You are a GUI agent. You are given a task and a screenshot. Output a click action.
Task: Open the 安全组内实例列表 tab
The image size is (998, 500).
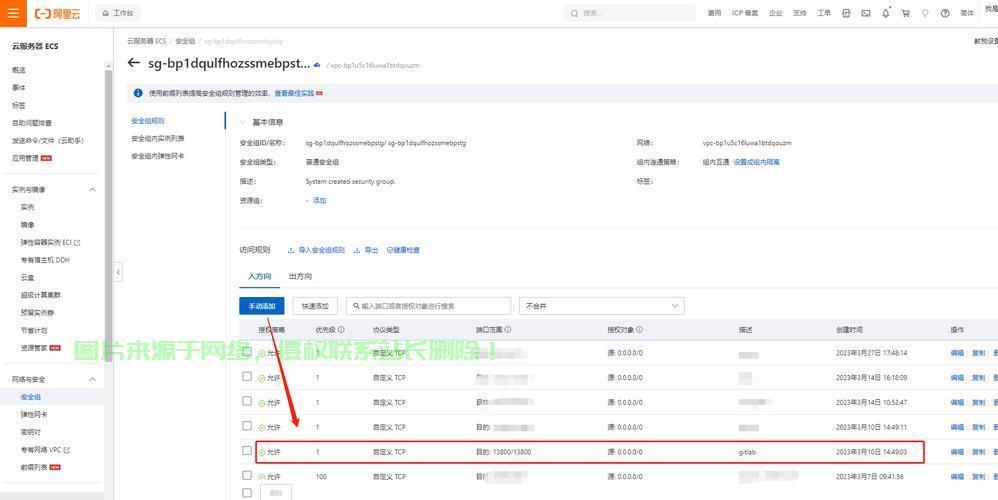pyautogui.click(x=158, y=139)
